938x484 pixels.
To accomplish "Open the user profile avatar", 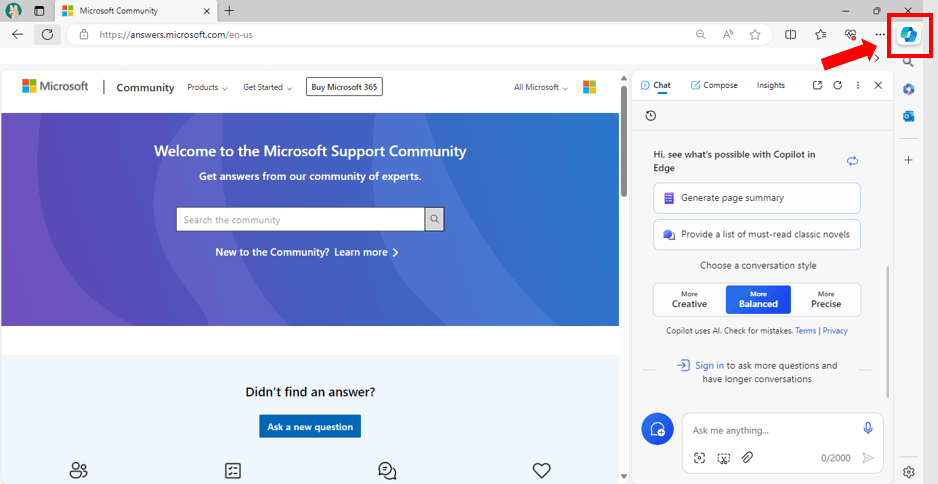I will click(14, 10).
